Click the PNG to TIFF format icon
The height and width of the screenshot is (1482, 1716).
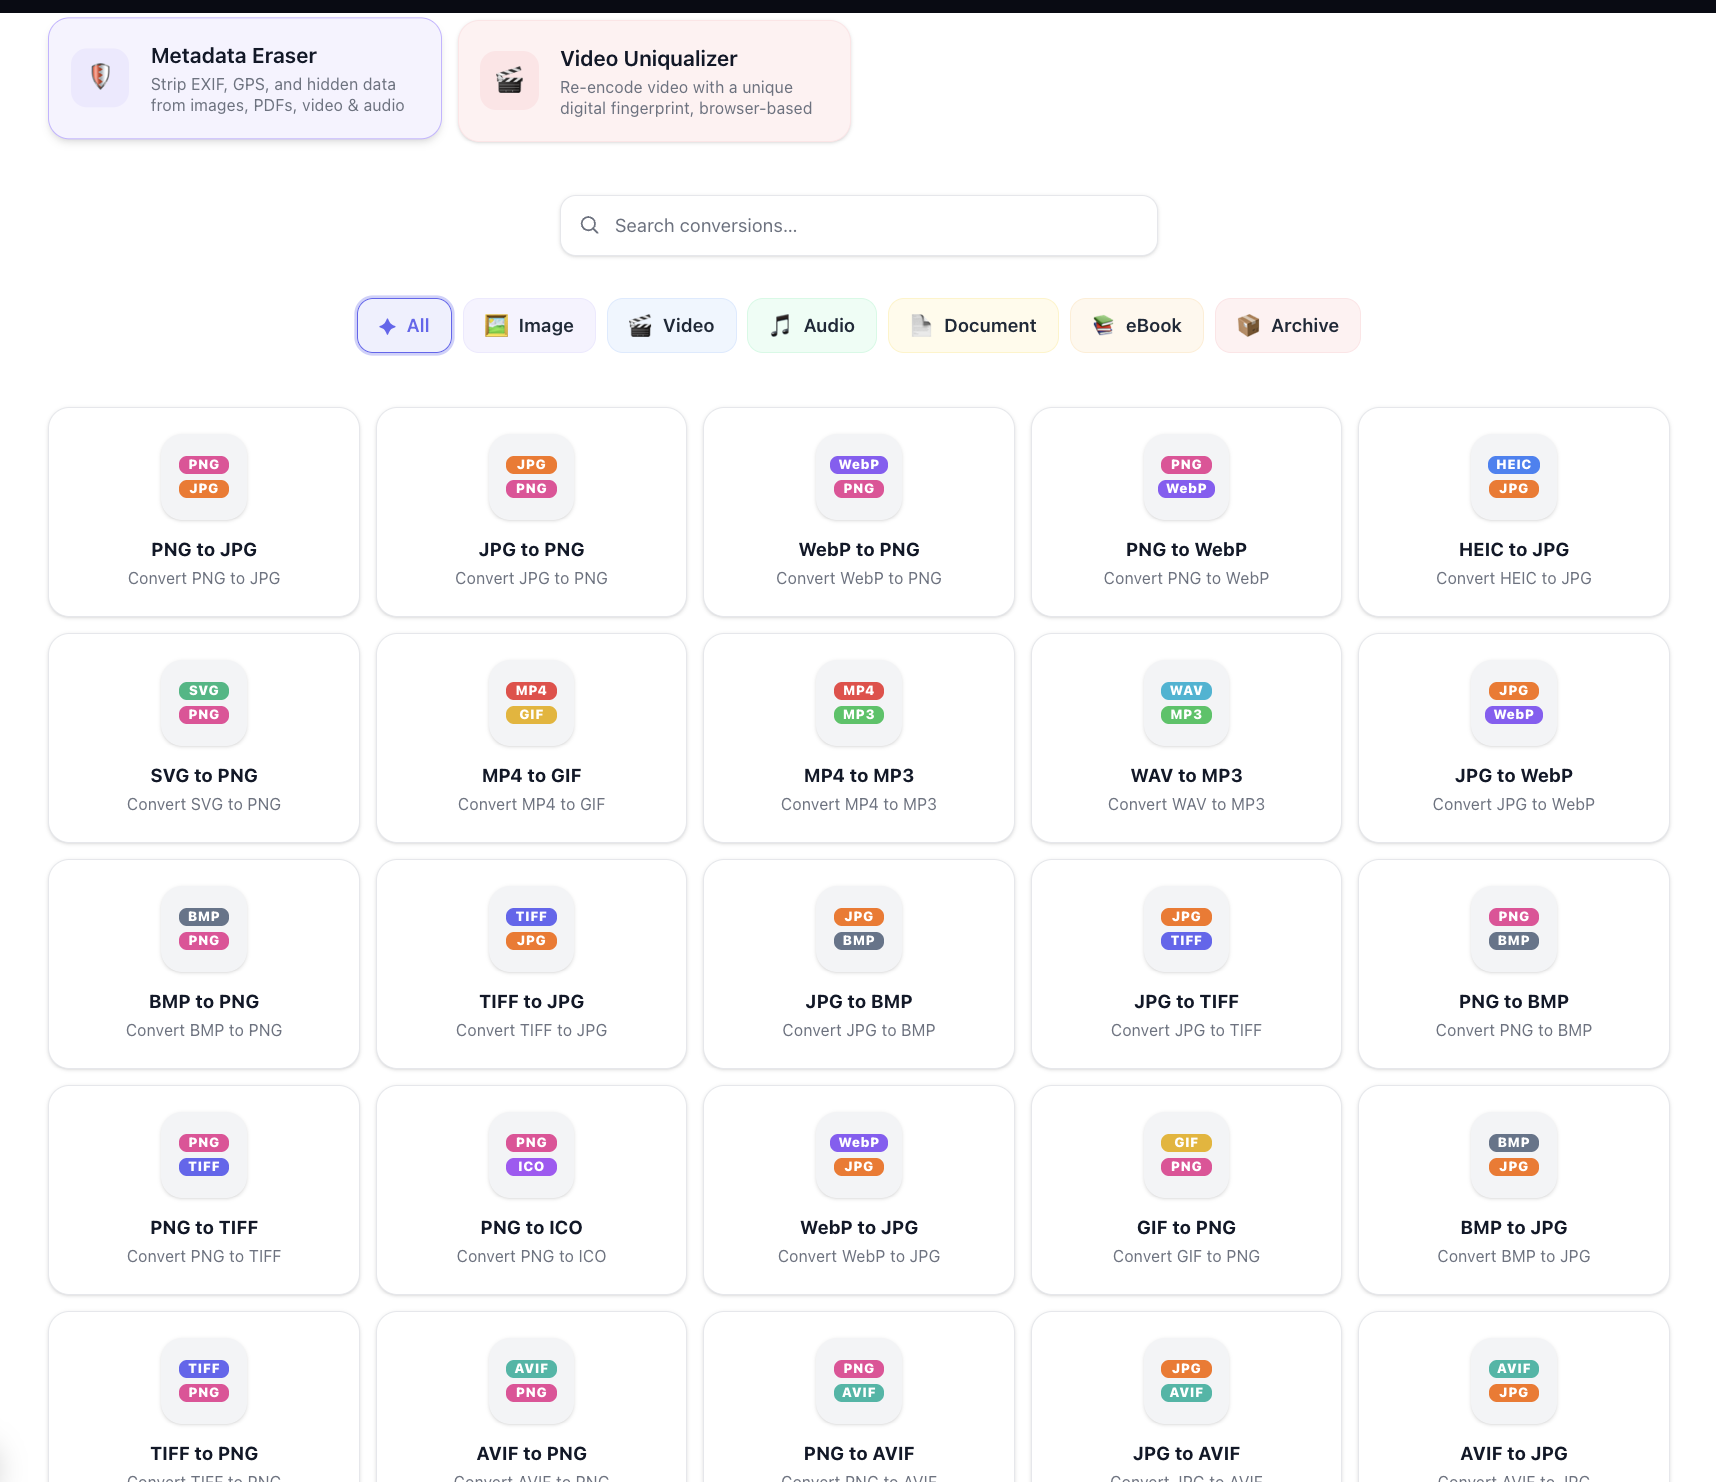[204, 1155]
